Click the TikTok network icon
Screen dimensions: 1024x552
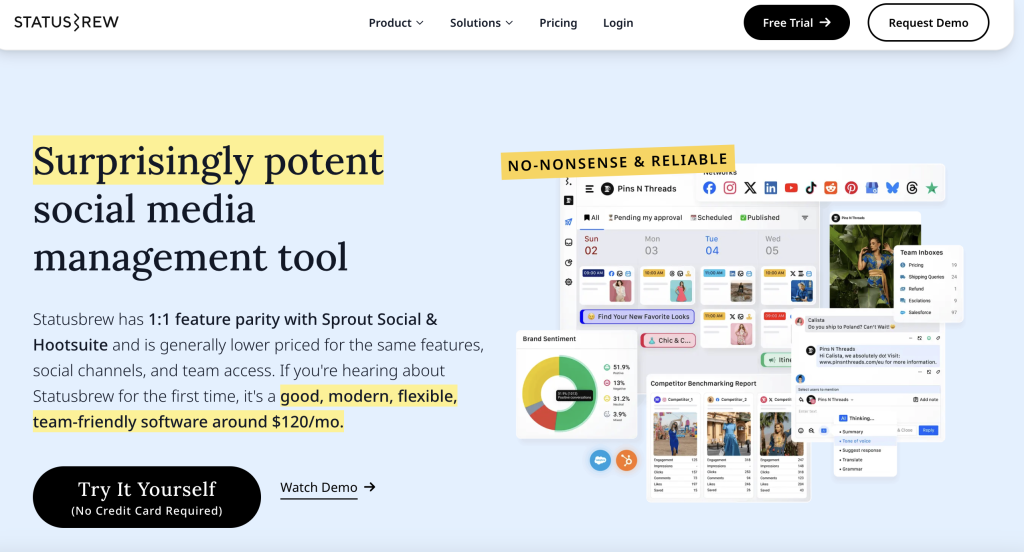pos(810,188)
